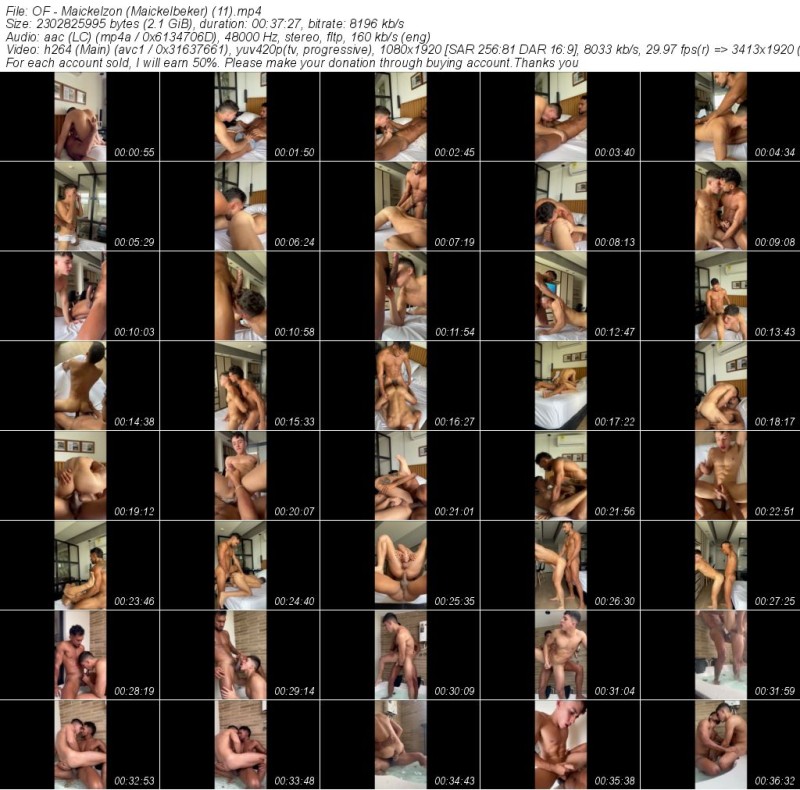Select the thumbnail at 00:27:25
This screenshot has height=790, width=800.
coord(720,566)
